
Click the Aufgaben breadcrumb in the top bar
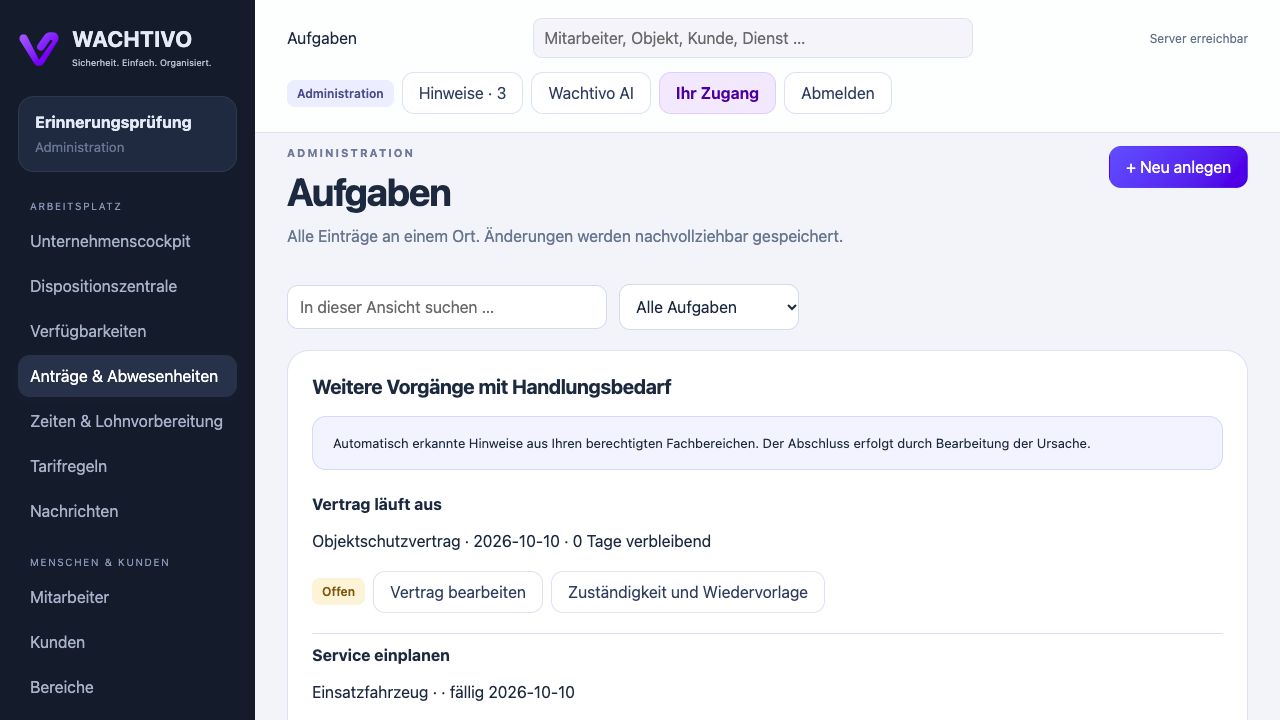pos(322,38)
